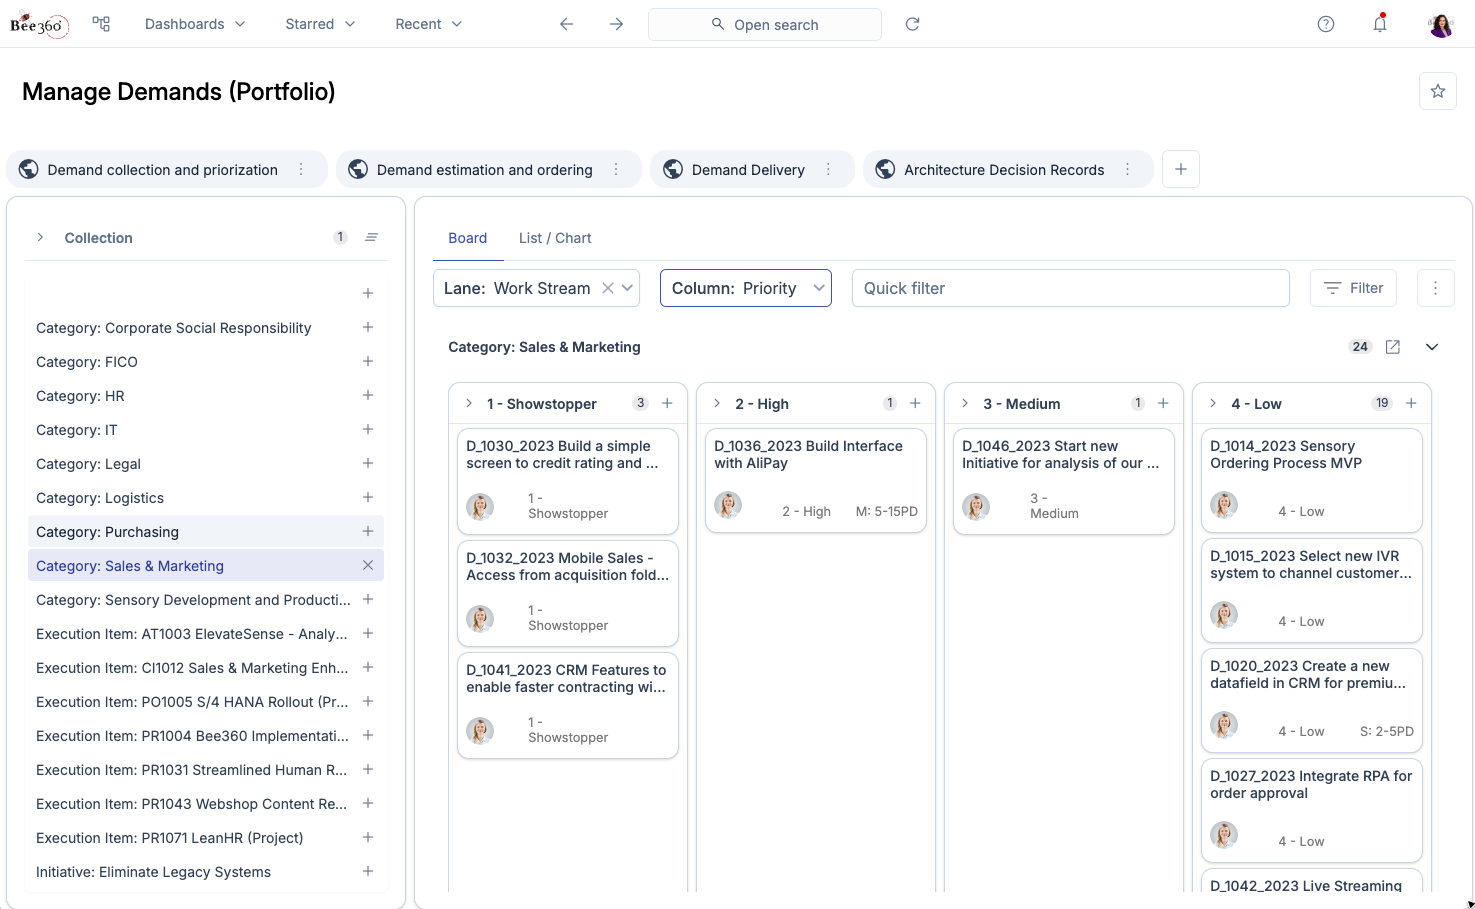Add a new dashboard tab with plus
Screen dimensions: 1475x909
point(1181,169)
